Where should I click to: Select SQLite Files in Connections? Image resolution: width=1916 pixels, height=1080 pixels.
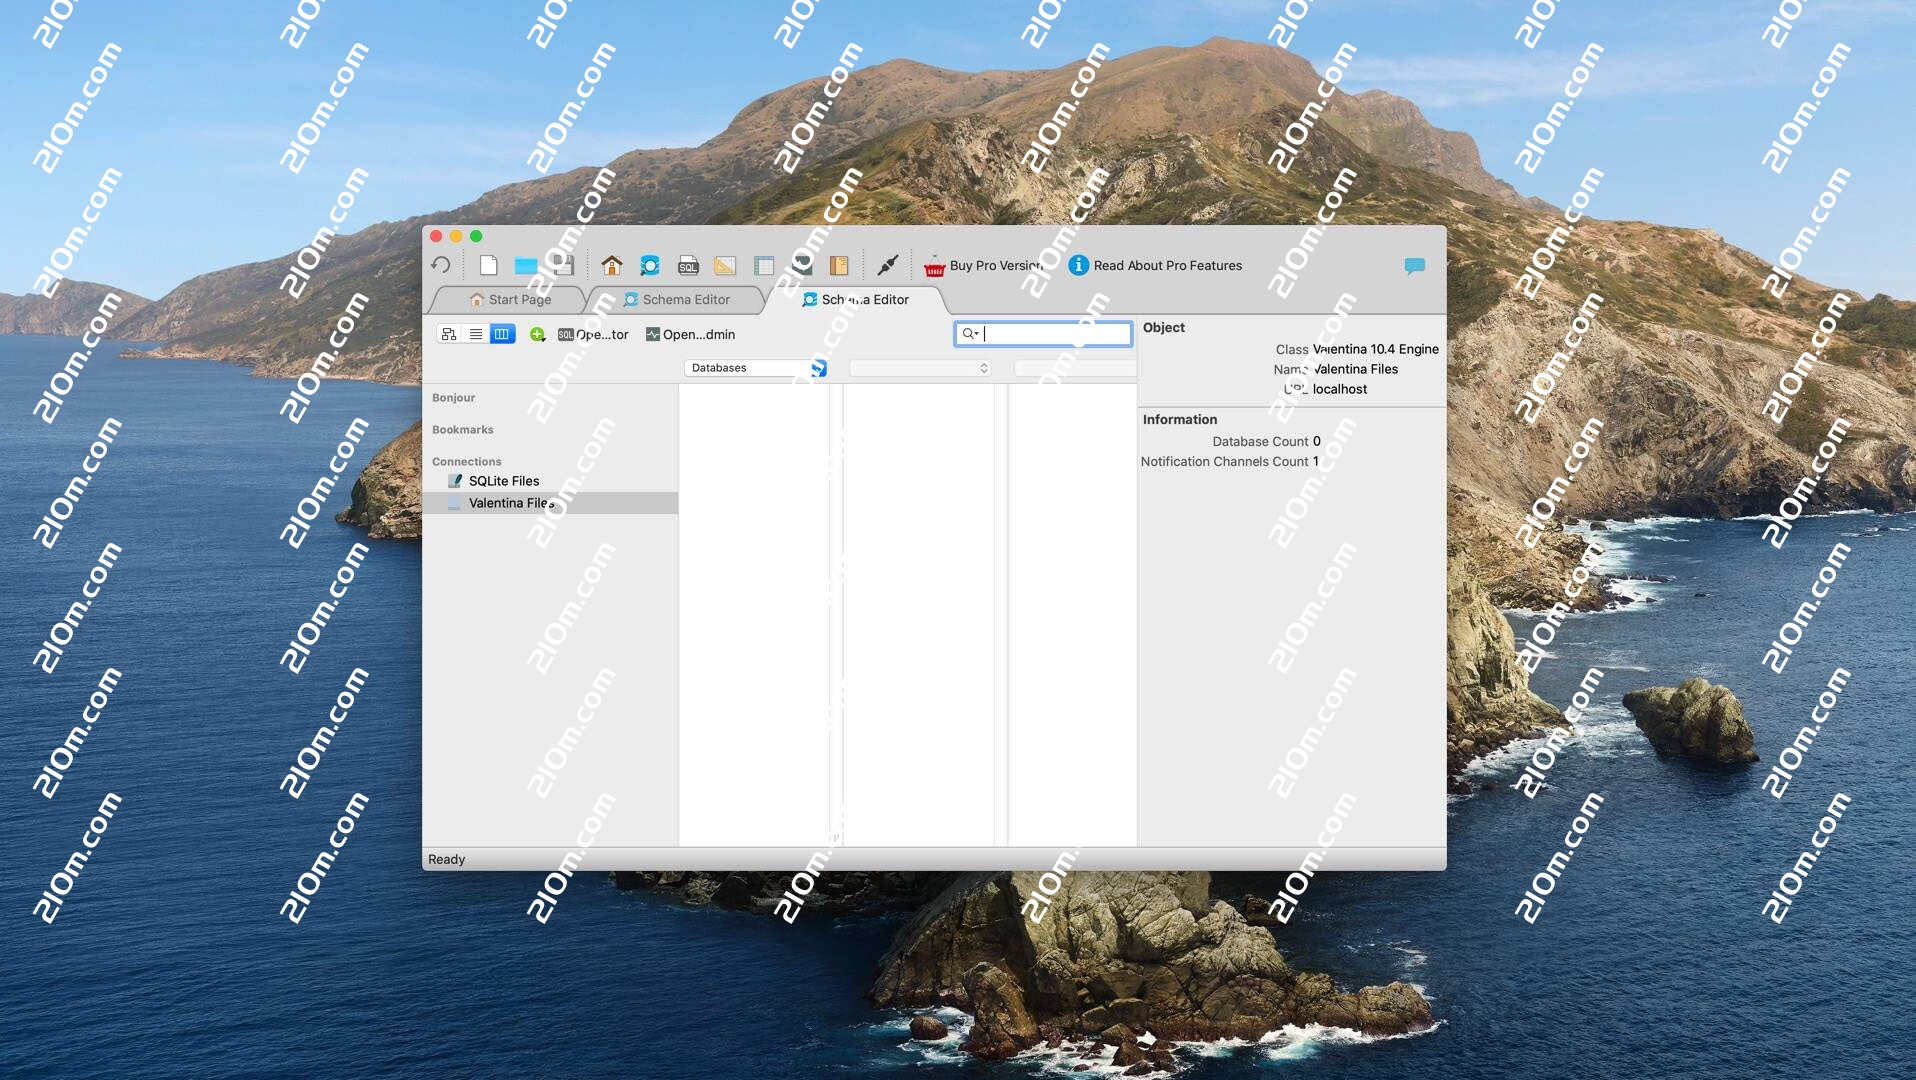pyautogui.click(x=503, y=481)
